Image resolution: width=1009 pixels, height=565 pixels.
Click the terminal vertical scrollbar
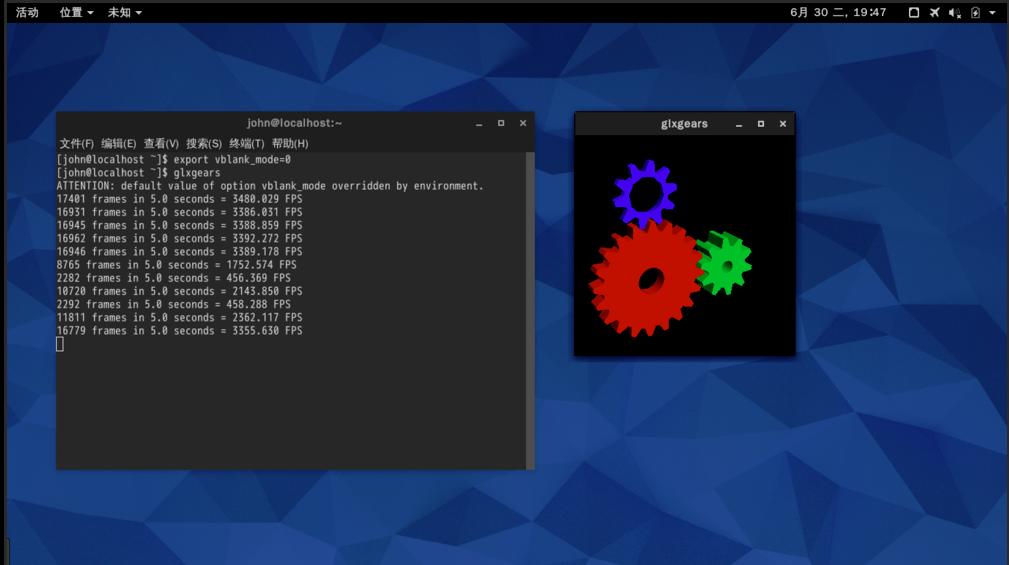530,311
